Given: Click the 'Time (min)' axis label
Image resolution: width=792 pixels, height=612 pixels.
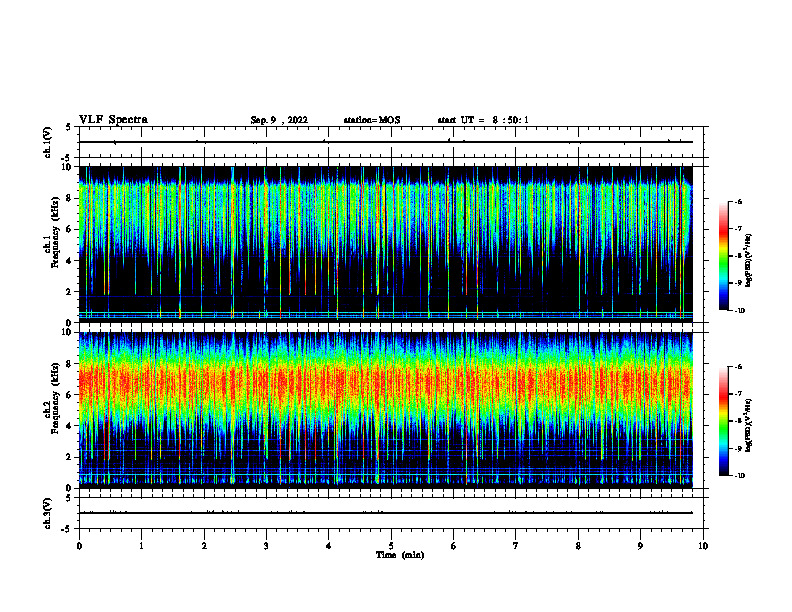Looking at the screenshot, I should [400, 555].
